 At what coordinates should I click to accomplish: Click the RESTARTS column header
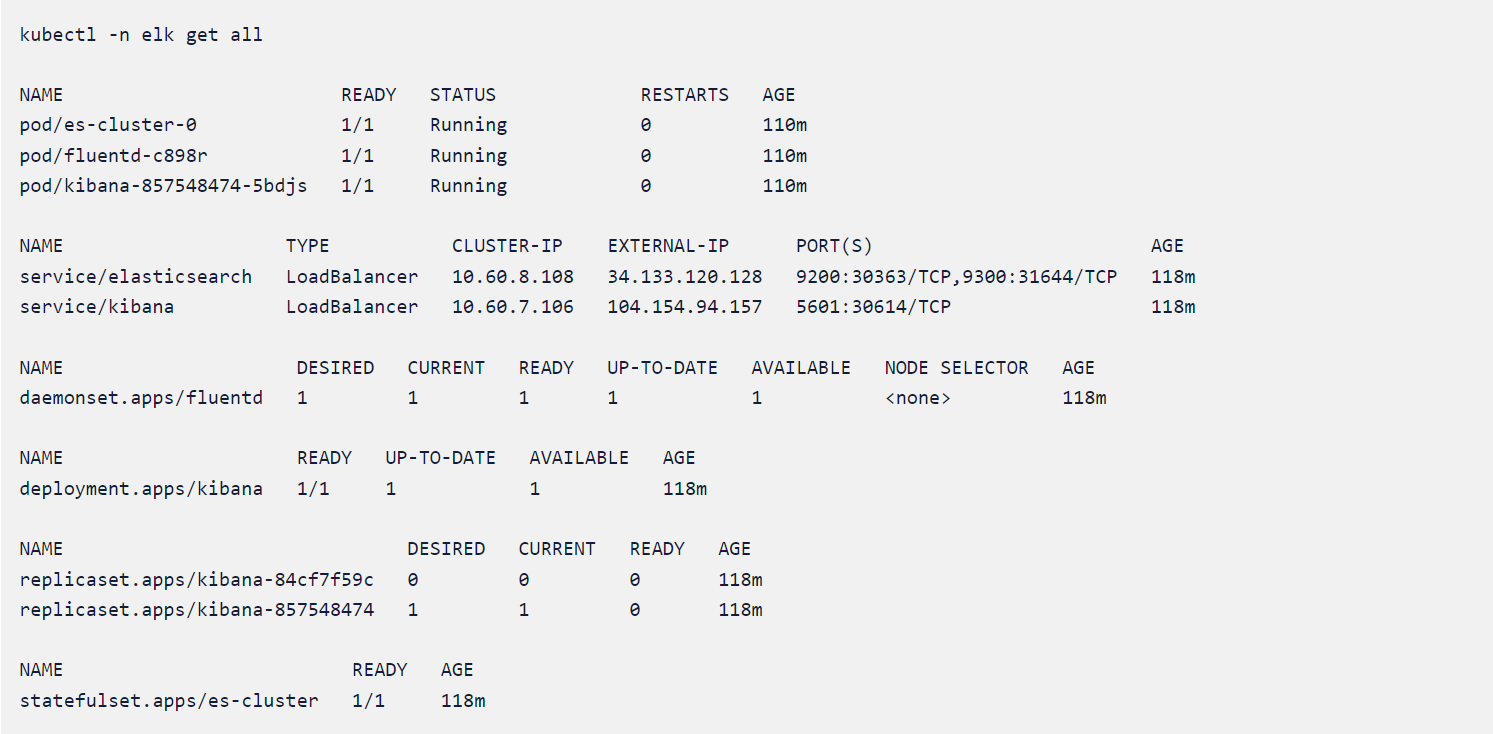click(x=685, y=95)
